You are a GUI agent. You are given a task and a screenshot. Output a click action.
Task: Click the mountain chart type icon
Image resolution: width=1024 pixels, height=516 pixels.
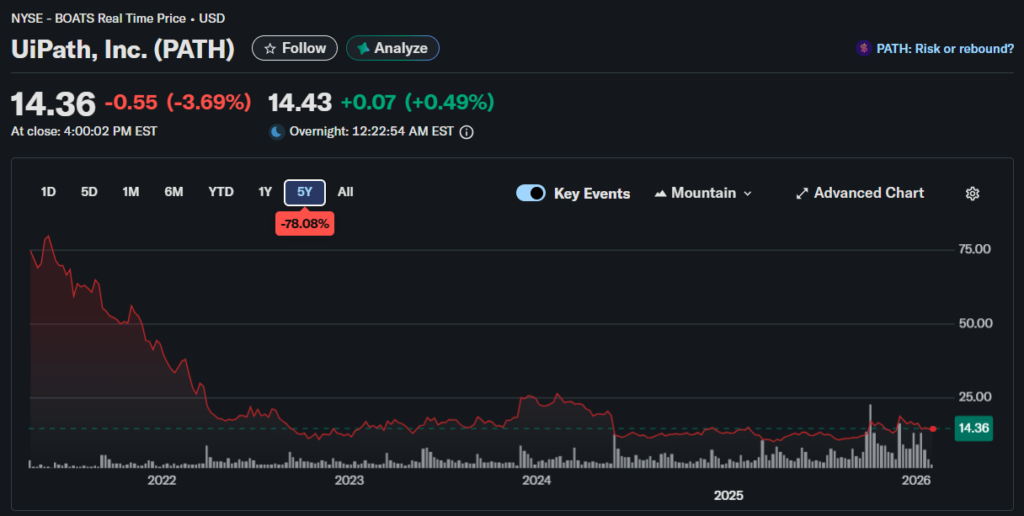[x=660, y=193]
